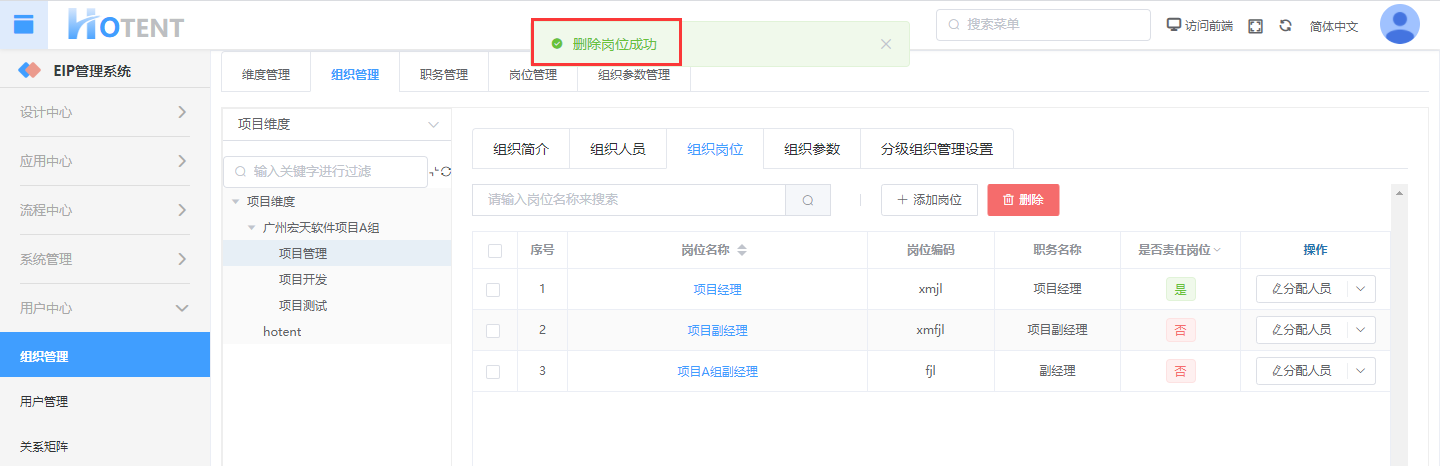Switch to the 职务管理 tab
1440x466 pixels.
[444, 75]
